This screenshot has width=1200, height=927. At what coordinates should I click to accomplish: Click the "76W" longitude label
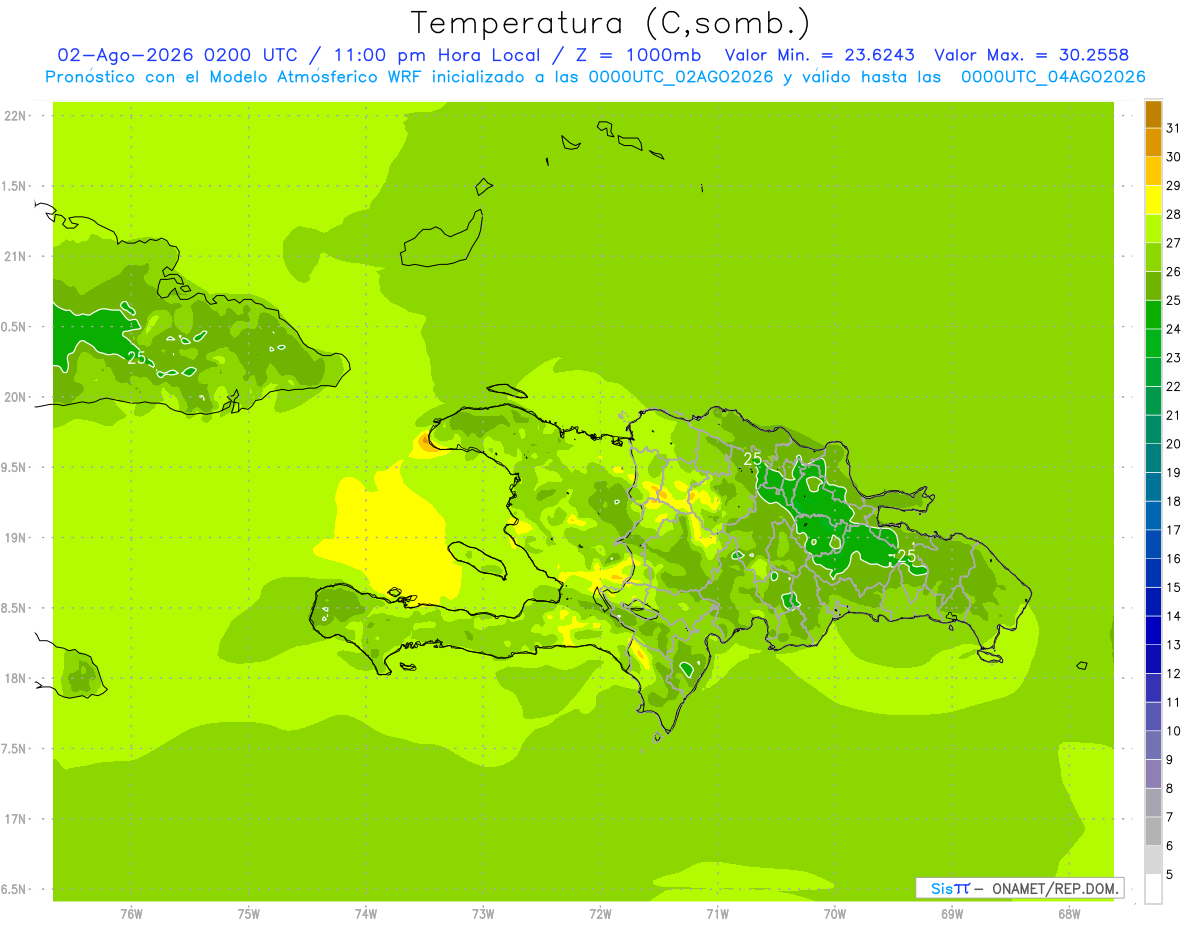(x=131, y=914)
